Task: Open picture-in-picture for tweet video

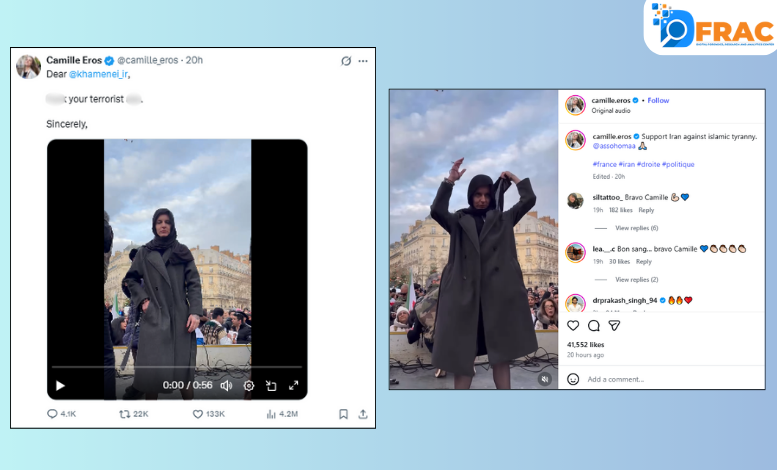Action: [271, 385]
